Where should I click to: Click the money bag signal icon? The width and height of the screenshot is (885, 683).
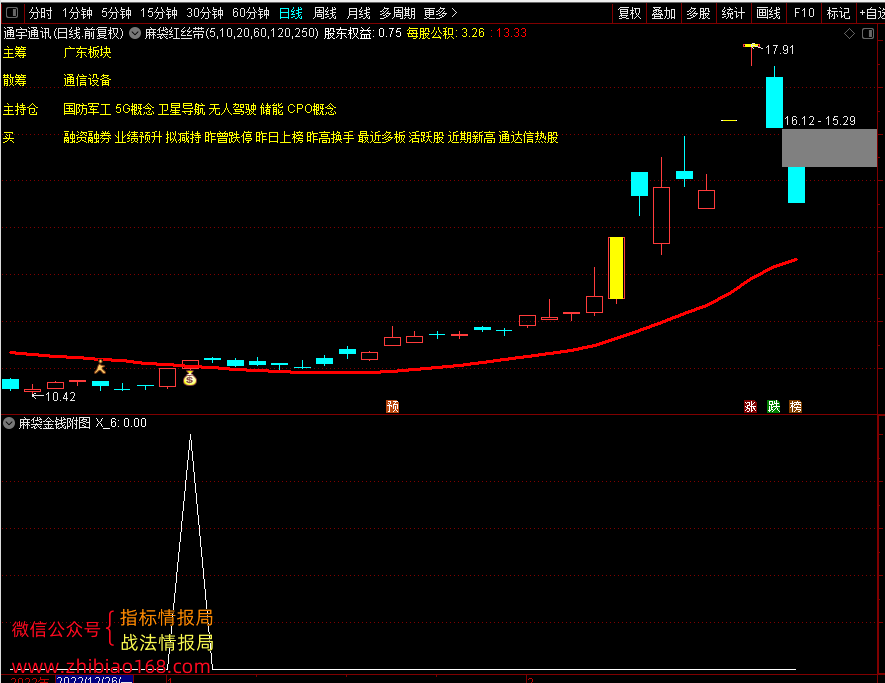190,378
